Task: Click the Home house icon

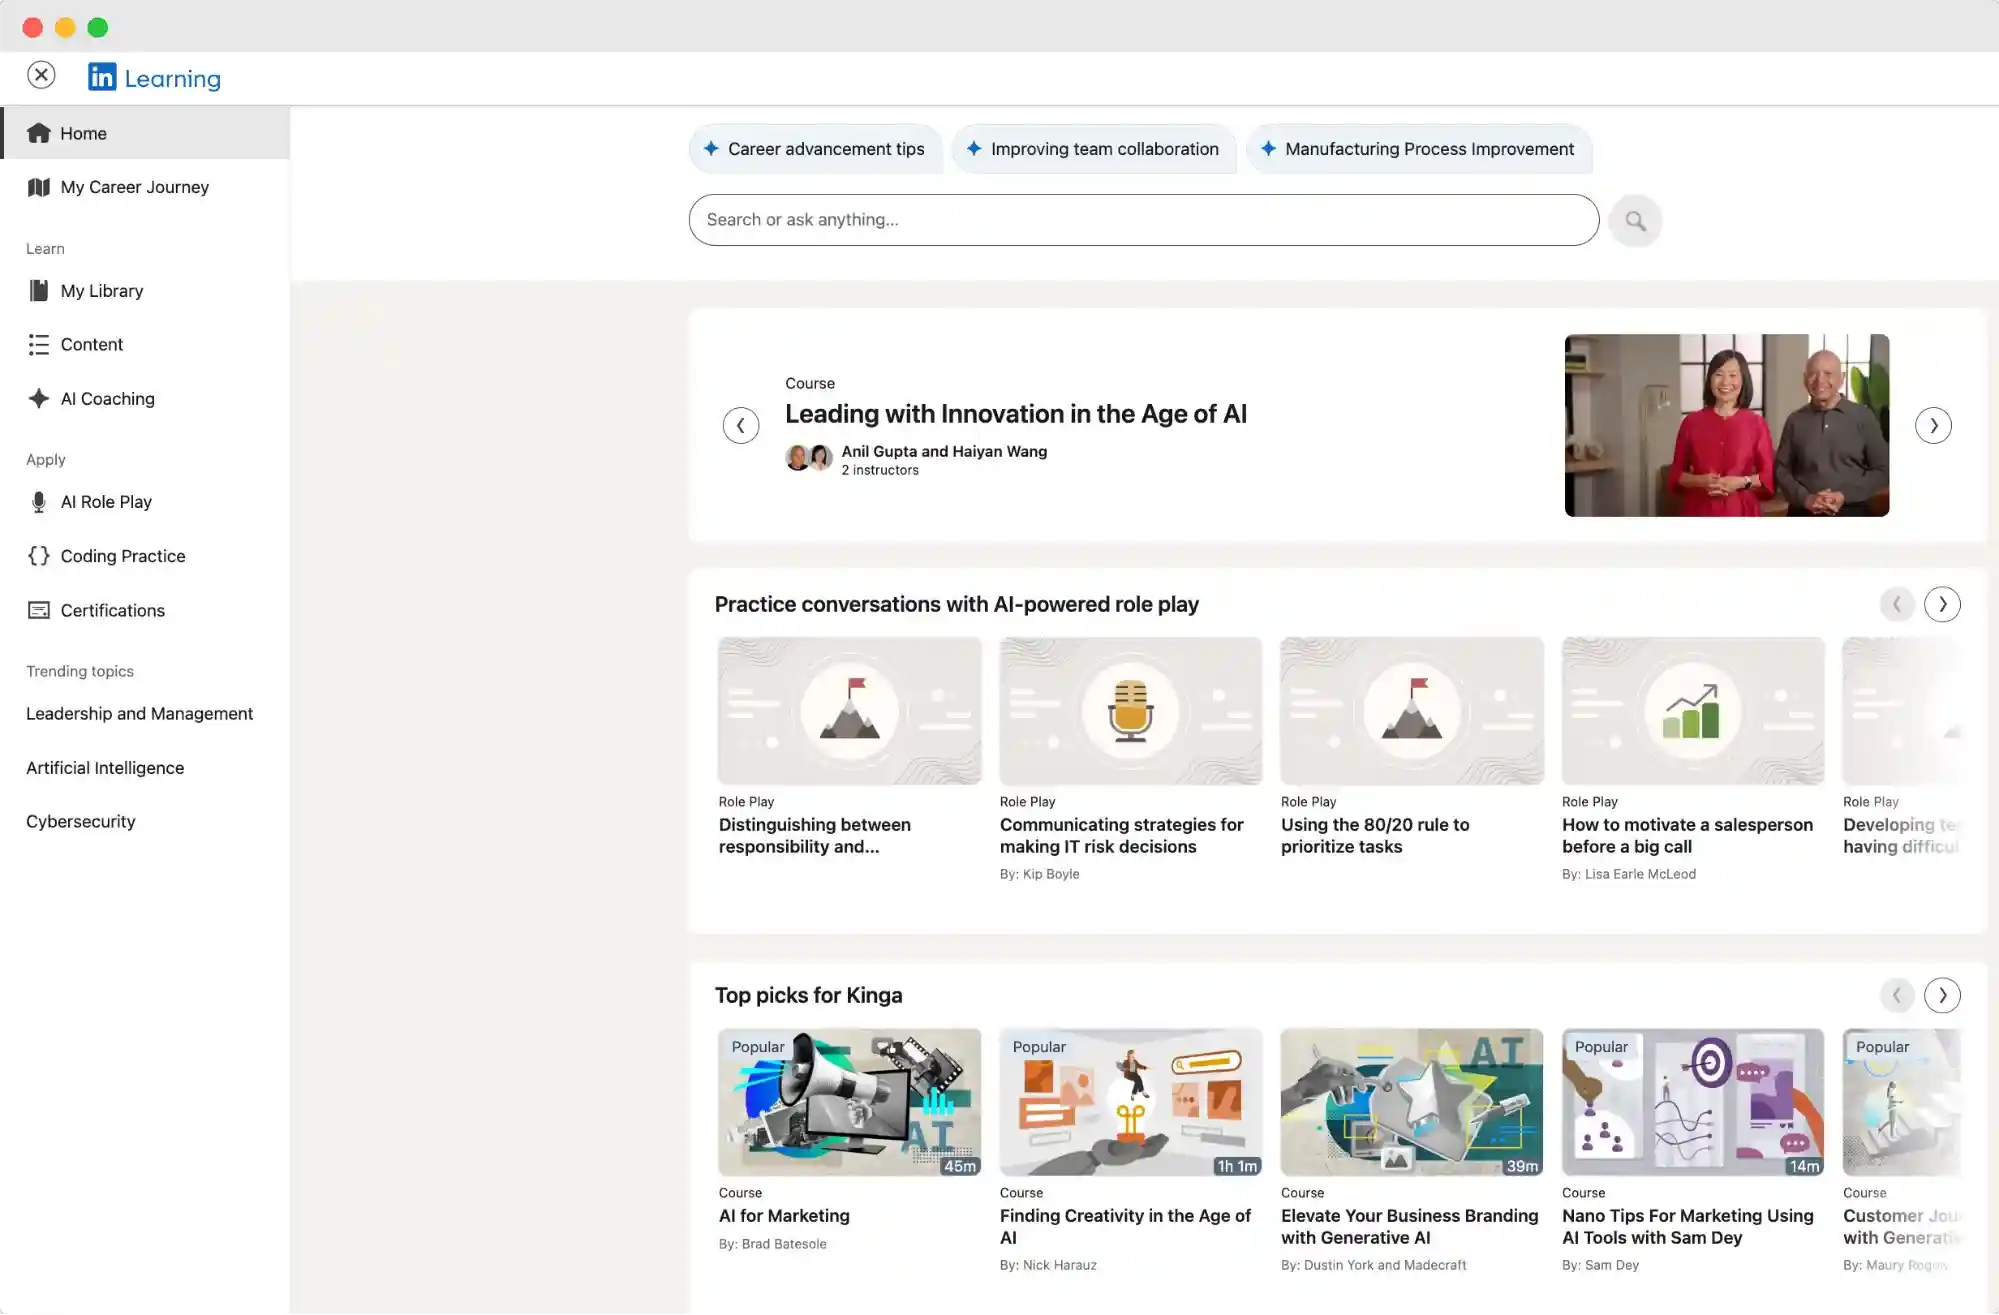Action: (39, 133)
